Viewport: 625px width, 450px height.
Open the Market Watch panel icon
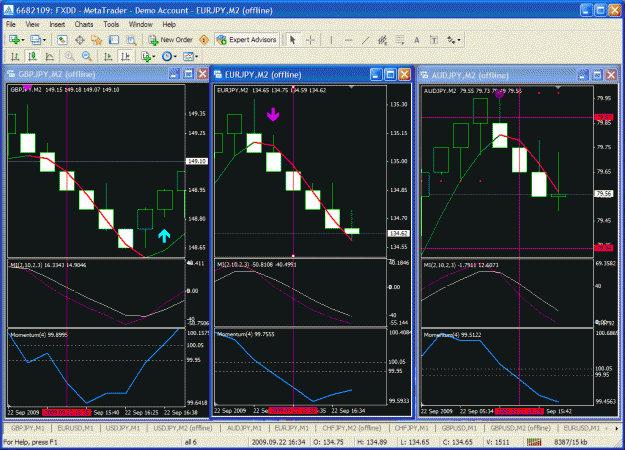(x=62, y=40)
